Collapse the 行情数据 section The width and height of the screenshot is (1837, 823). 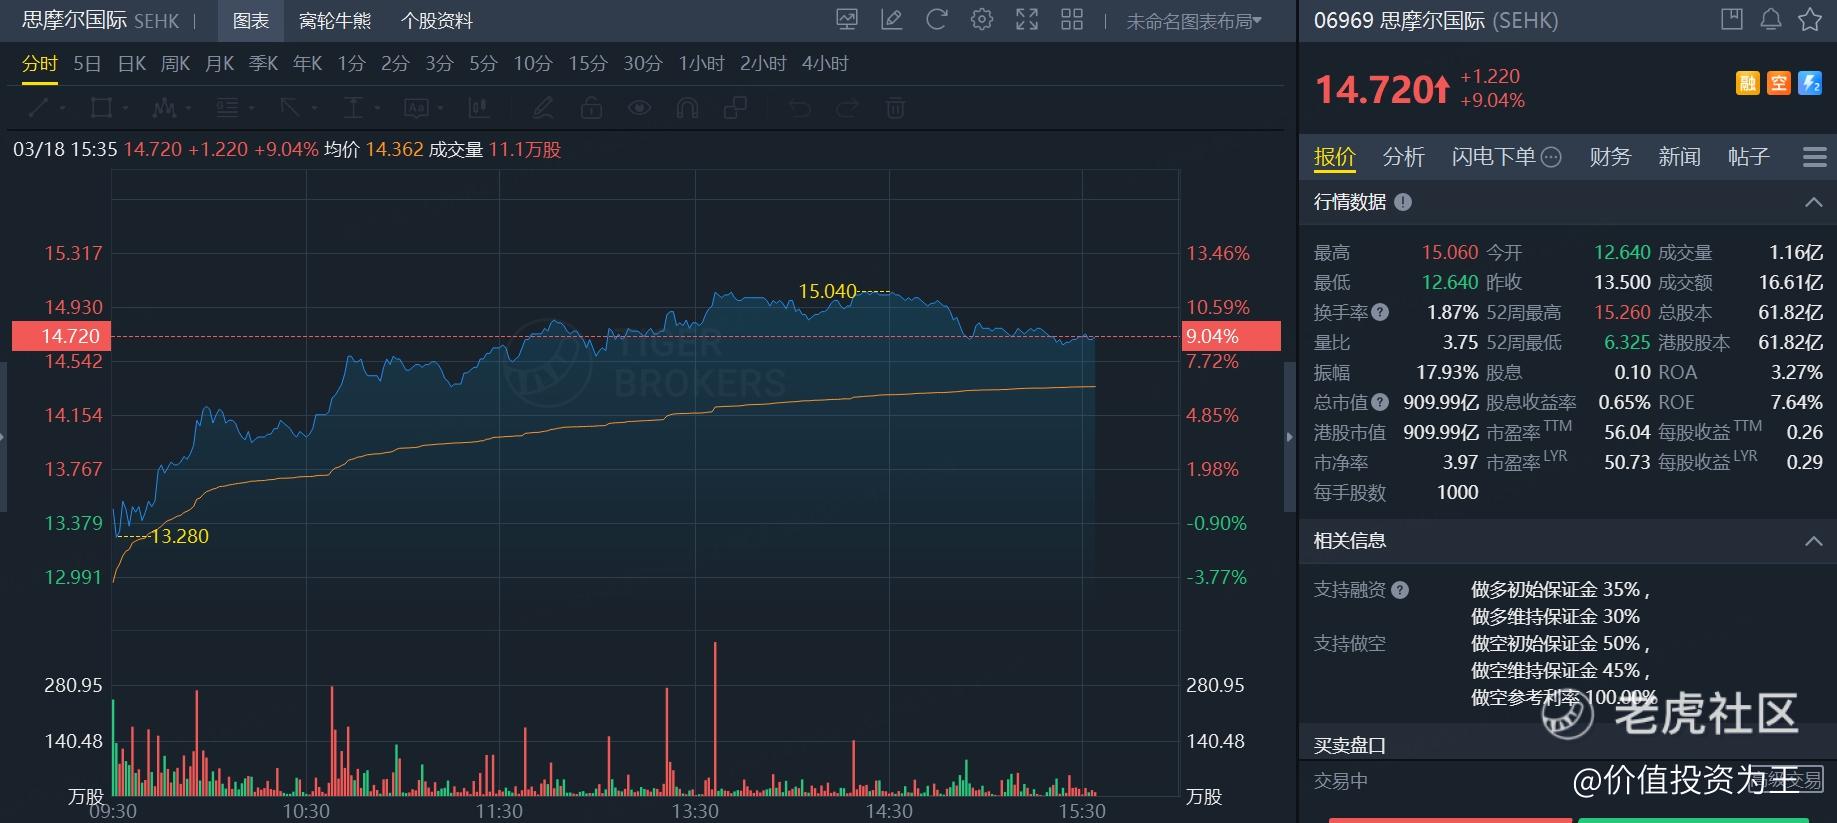(x=1813, y=202)
